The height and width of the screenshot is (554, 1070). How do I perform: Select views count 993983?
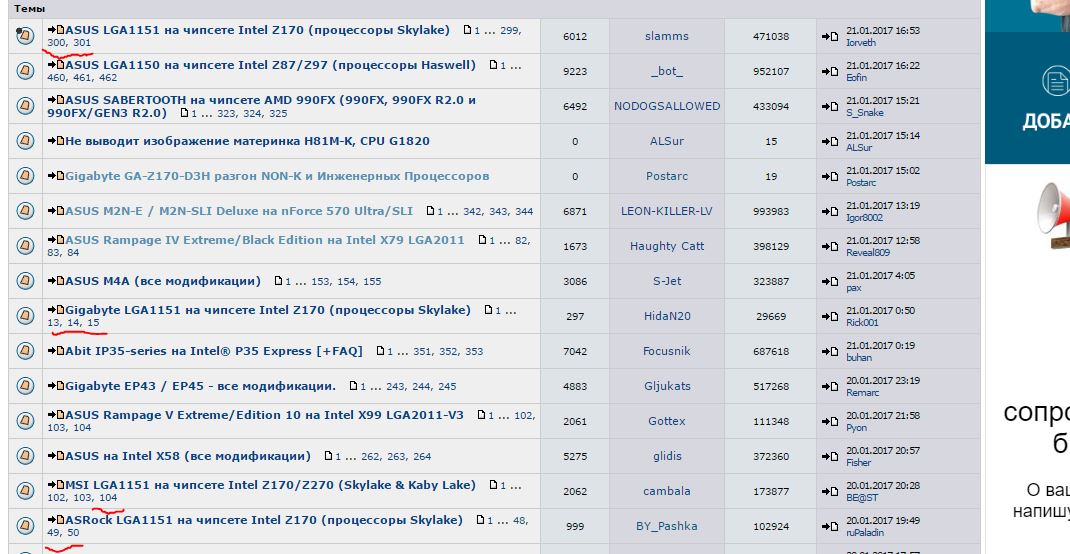click(x=771, y=212)
